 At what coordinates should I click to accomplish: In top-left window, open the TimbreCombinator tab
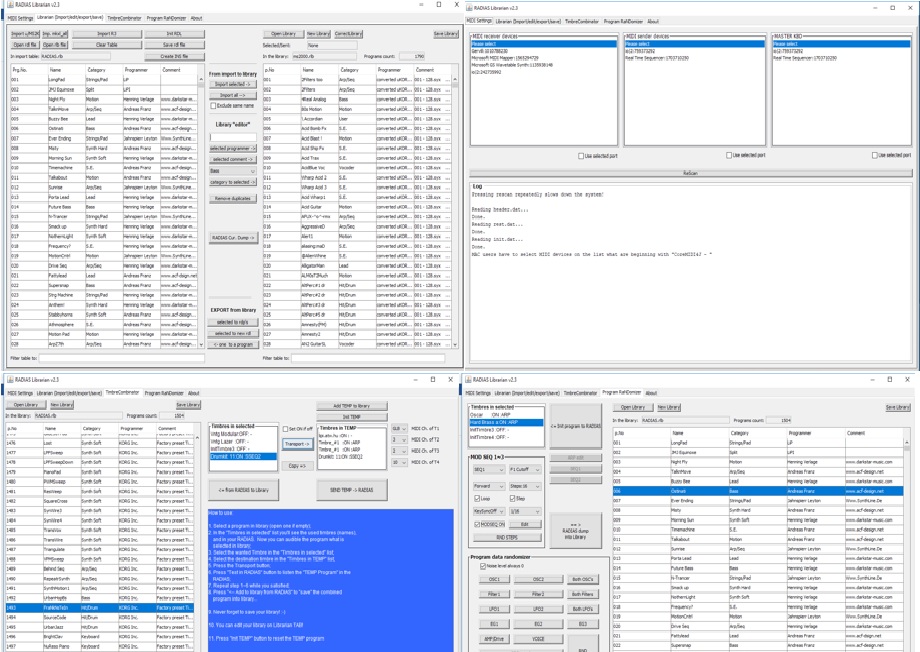pos(124,18)
